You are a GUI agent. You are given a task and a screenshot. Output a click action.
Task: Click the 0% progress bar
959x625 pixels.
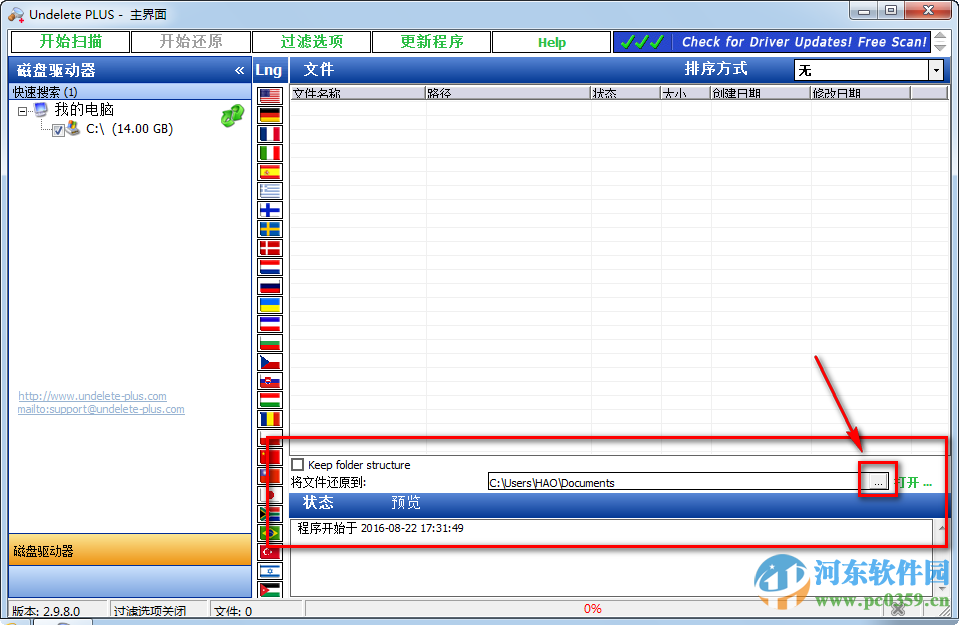coord(592,608)
